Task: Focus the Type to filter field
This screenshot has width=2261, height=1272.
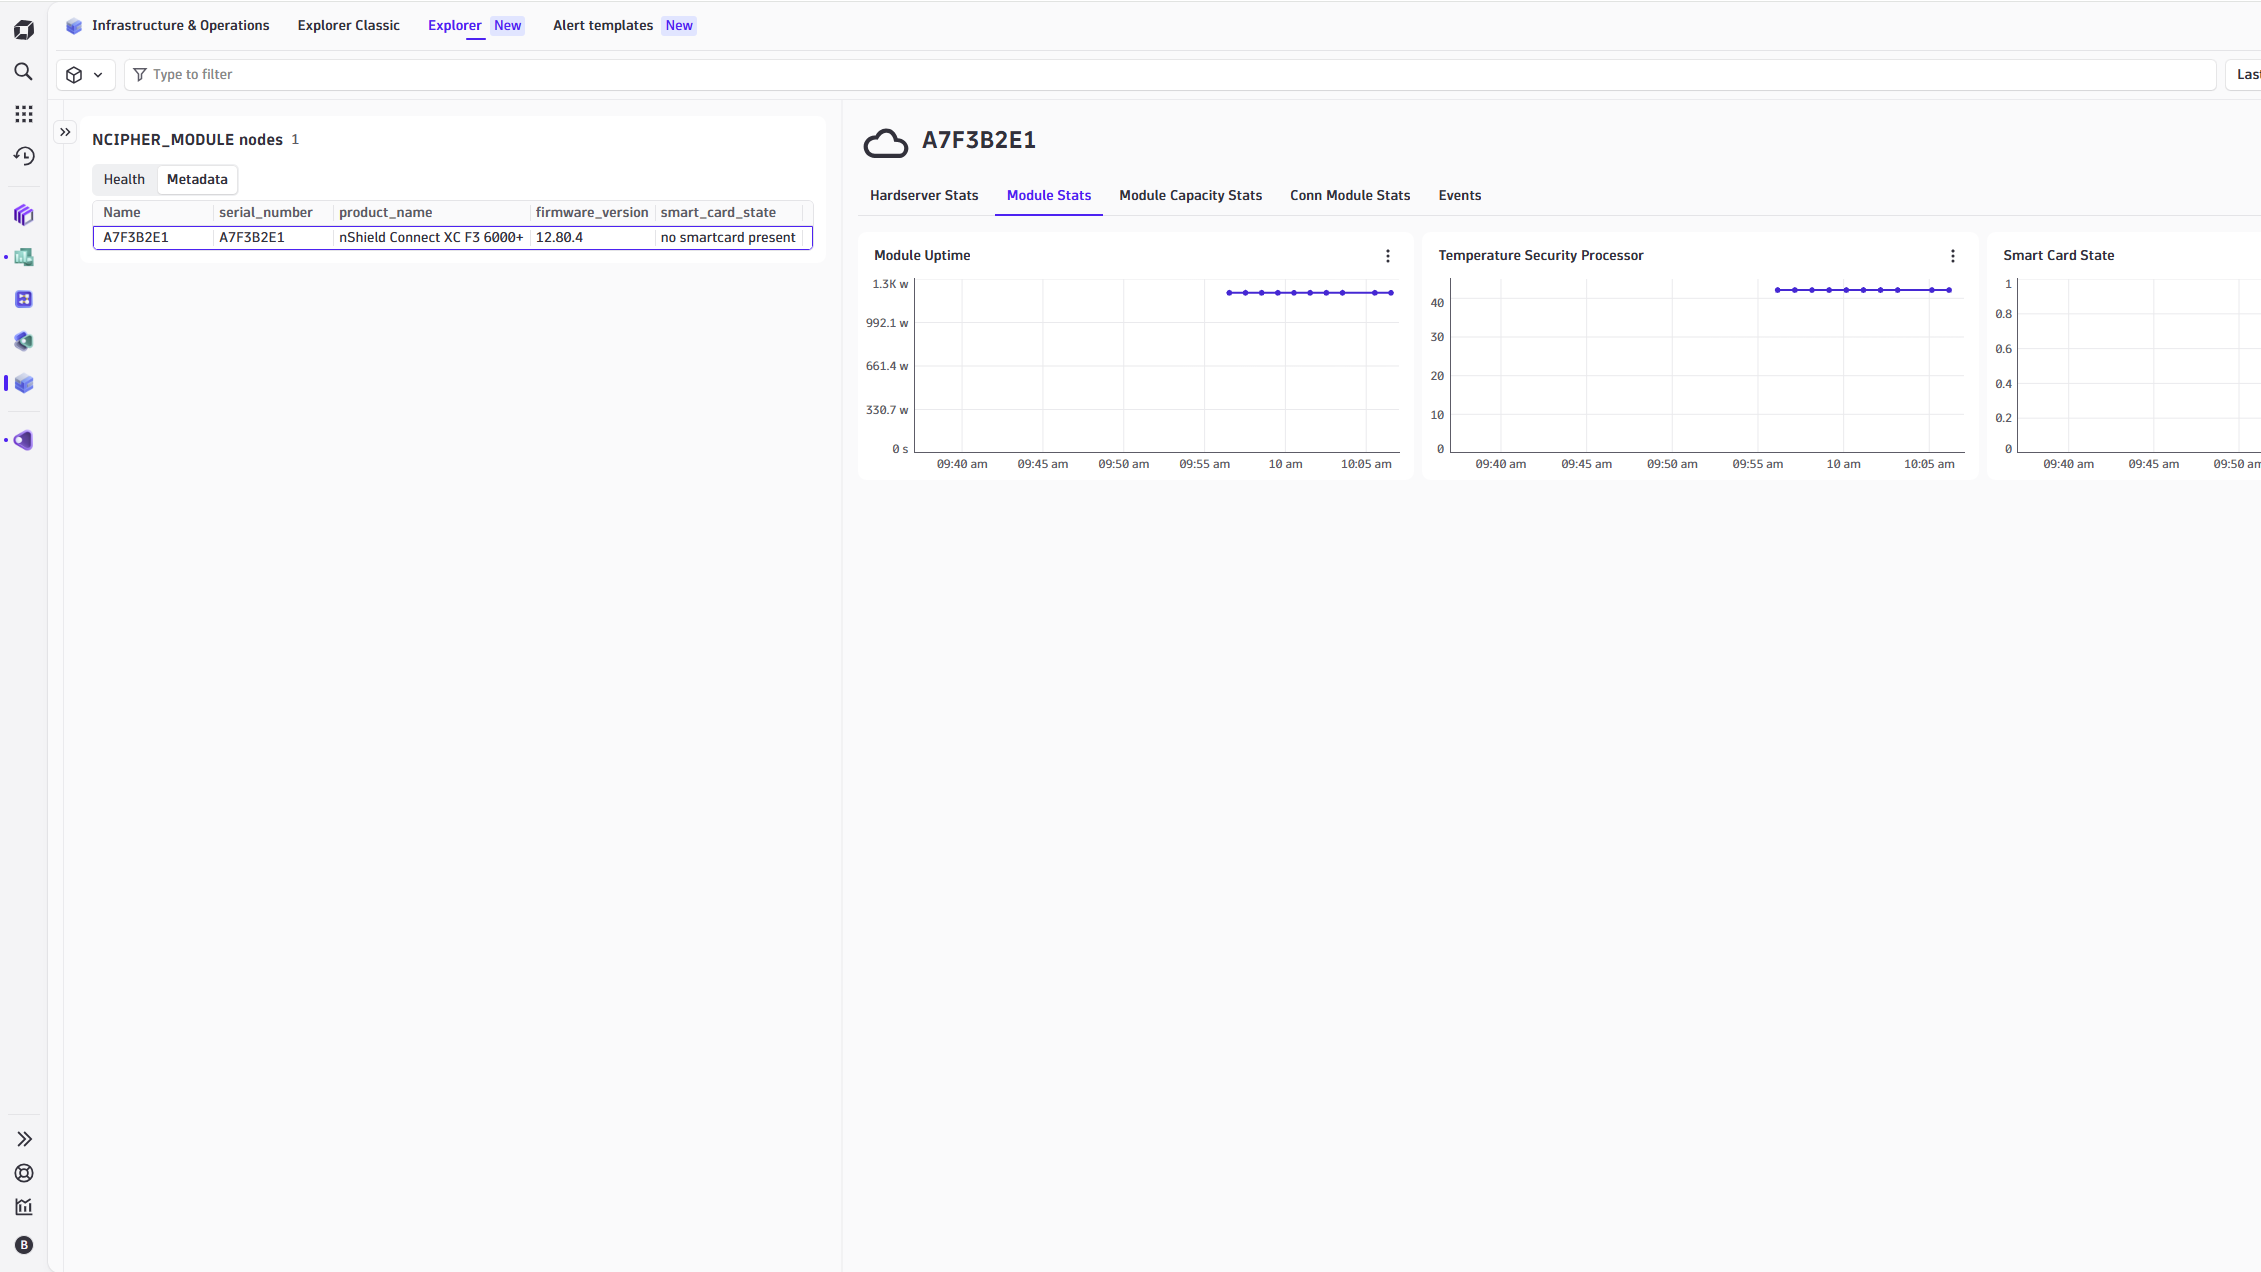Action: tap(1170, 75)
